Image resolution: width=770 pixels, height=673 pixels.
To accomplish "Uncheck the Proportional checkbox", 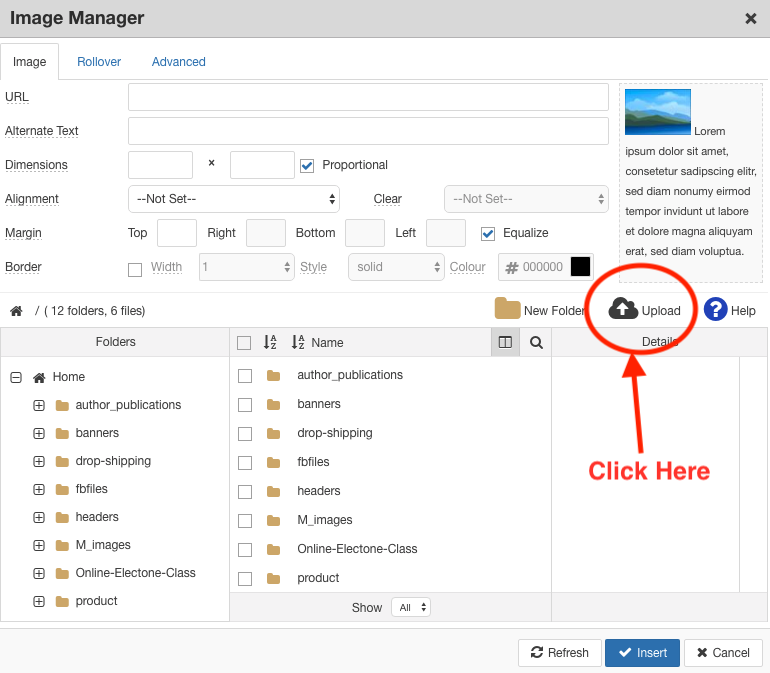I will pos(307,165).
